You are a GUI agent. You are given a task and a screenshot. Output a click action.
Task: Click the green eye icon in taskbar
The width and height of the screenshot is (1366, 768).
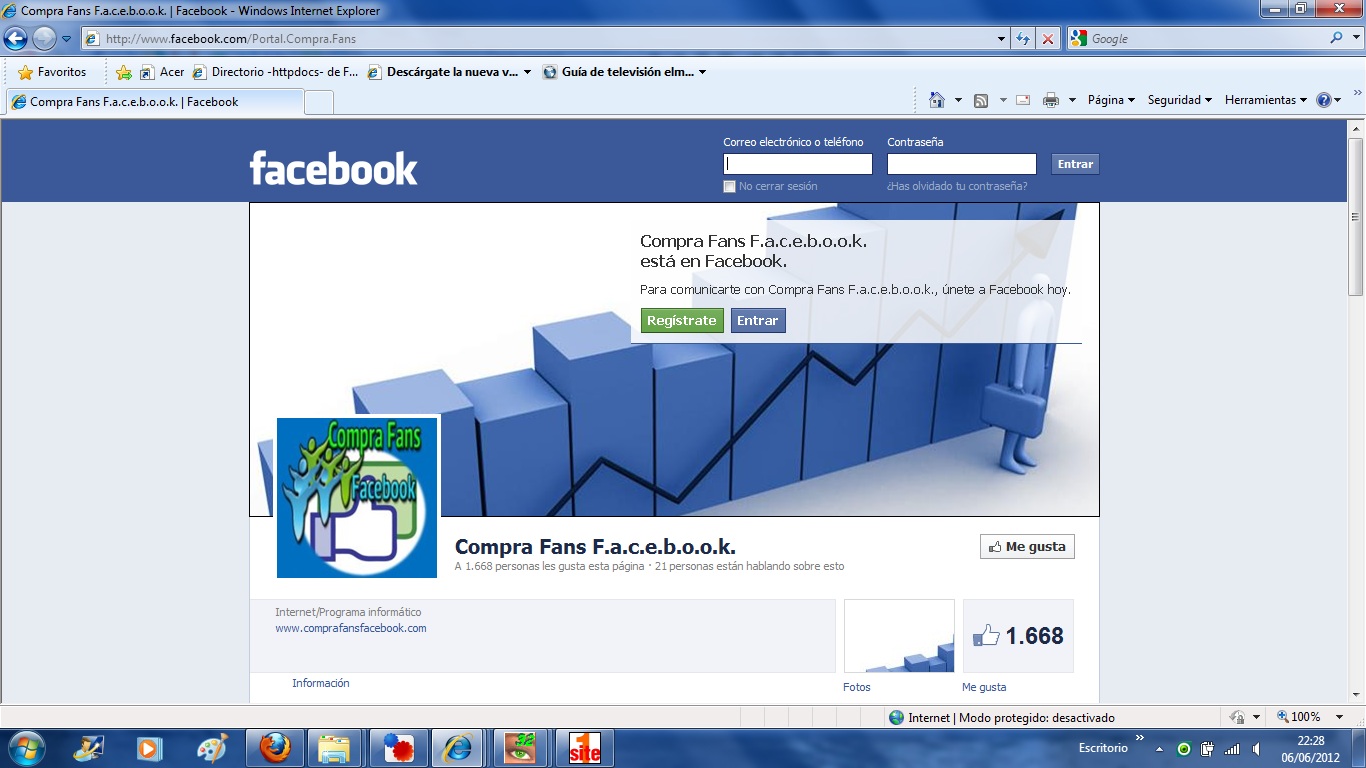(x=520, y=748)
